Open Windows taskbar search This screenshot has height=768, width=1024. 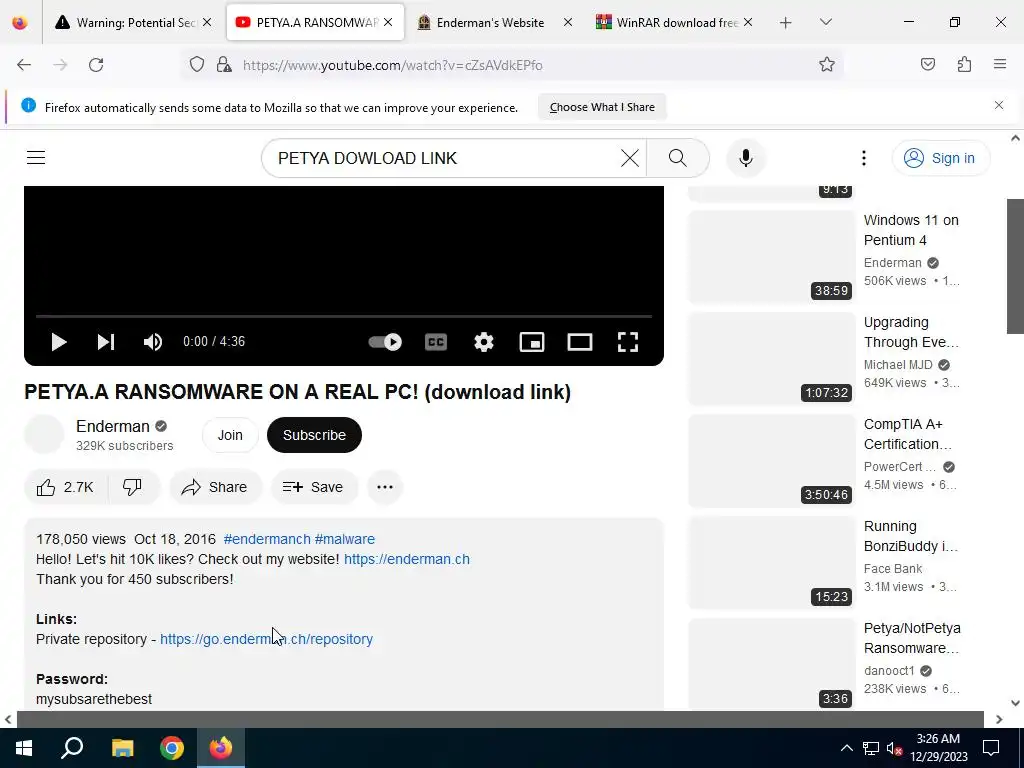(72, 748)
